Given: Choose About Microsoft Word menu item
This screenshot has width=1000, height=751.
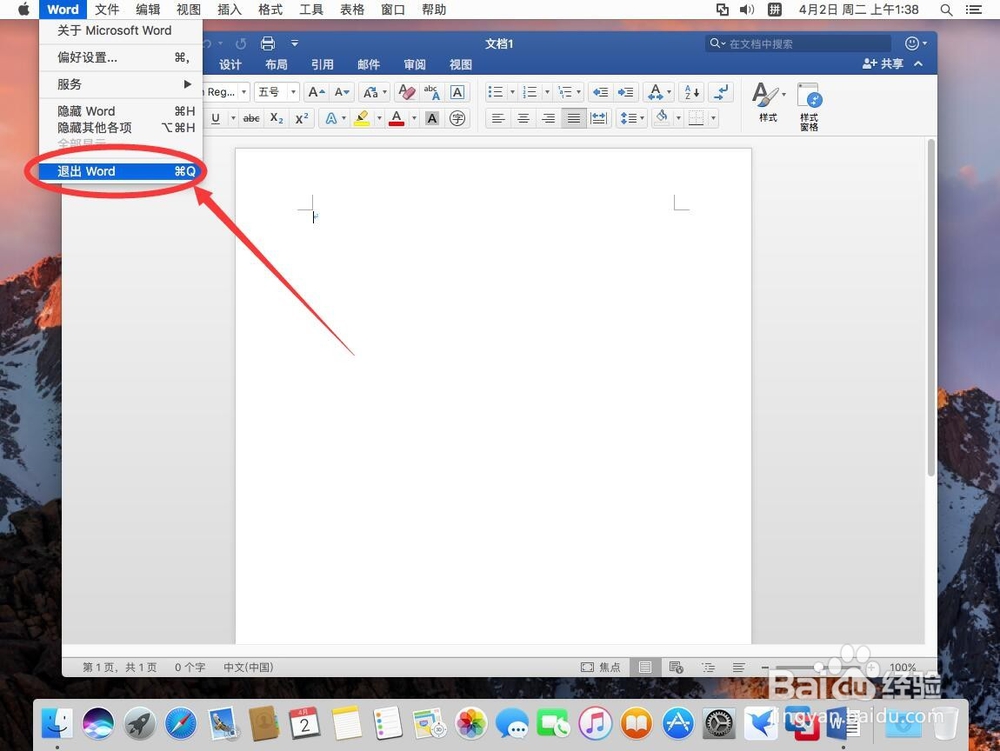Looking at the screenshot, I should click(121, 31).
